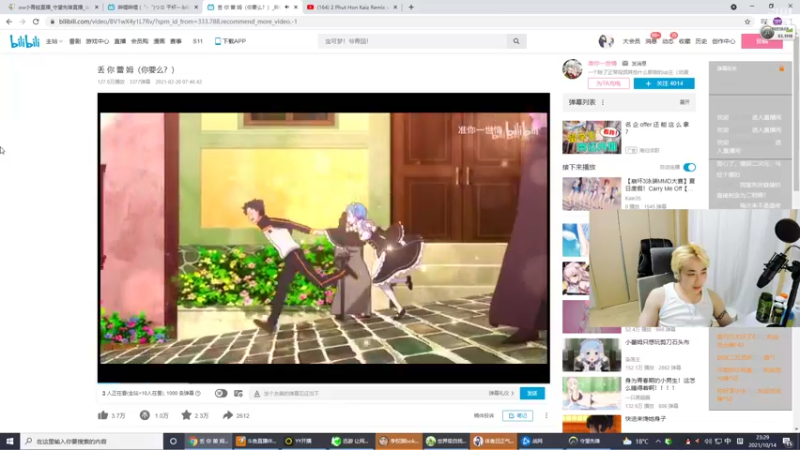Go back in browser history

9,21
